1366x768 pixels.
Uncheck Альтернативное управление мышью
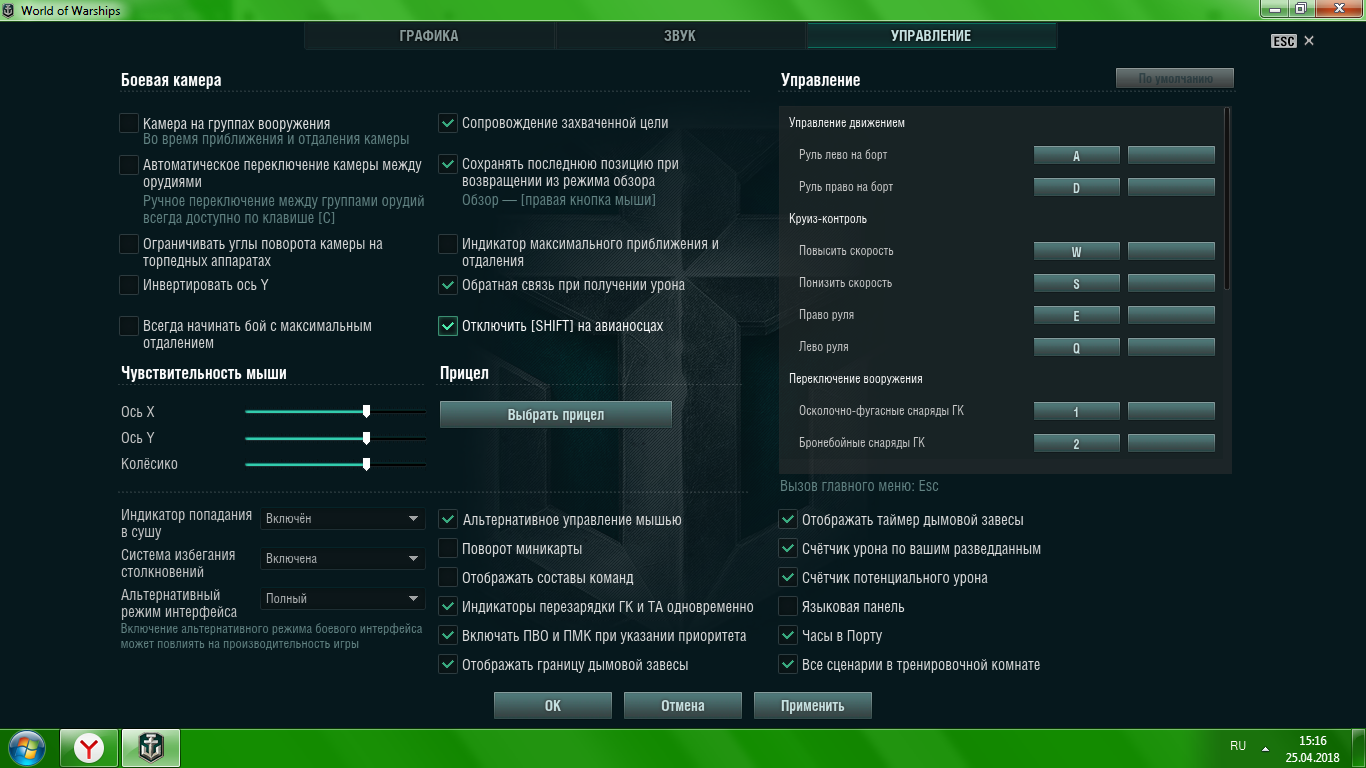click(448, 520)
